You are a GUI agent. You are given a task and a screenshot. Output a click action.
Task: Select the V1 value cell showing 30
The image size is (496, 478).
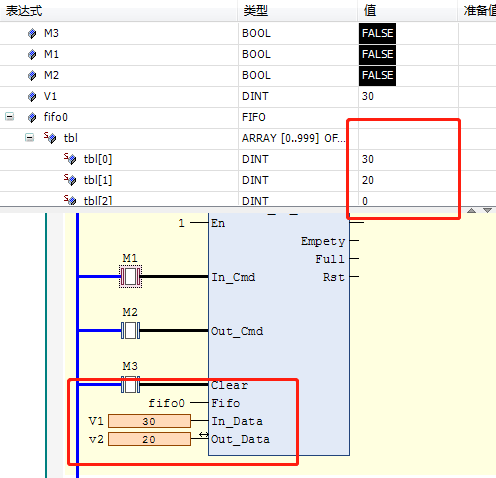[408, 96]
